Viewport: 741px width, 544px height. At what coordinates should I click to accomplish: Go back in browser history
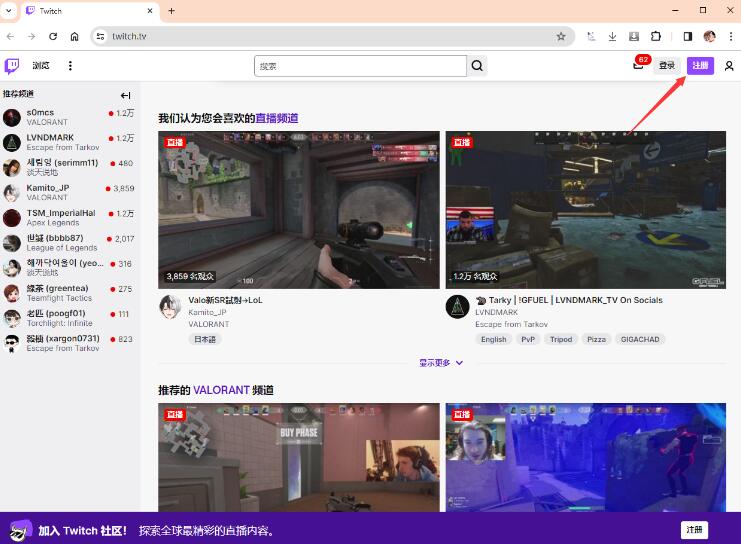point(10,36)
